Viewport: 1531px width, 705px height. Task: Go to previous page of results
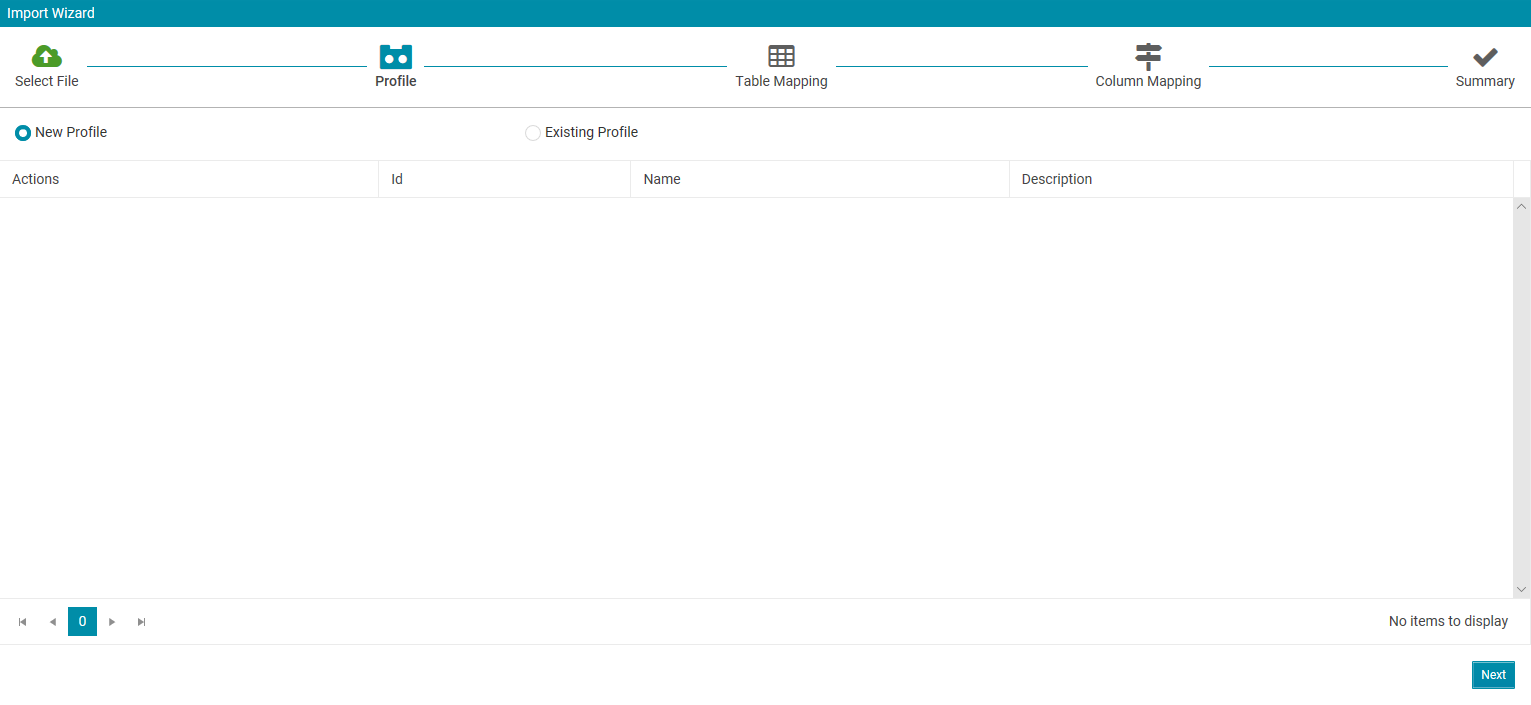[x=52, y=622]
